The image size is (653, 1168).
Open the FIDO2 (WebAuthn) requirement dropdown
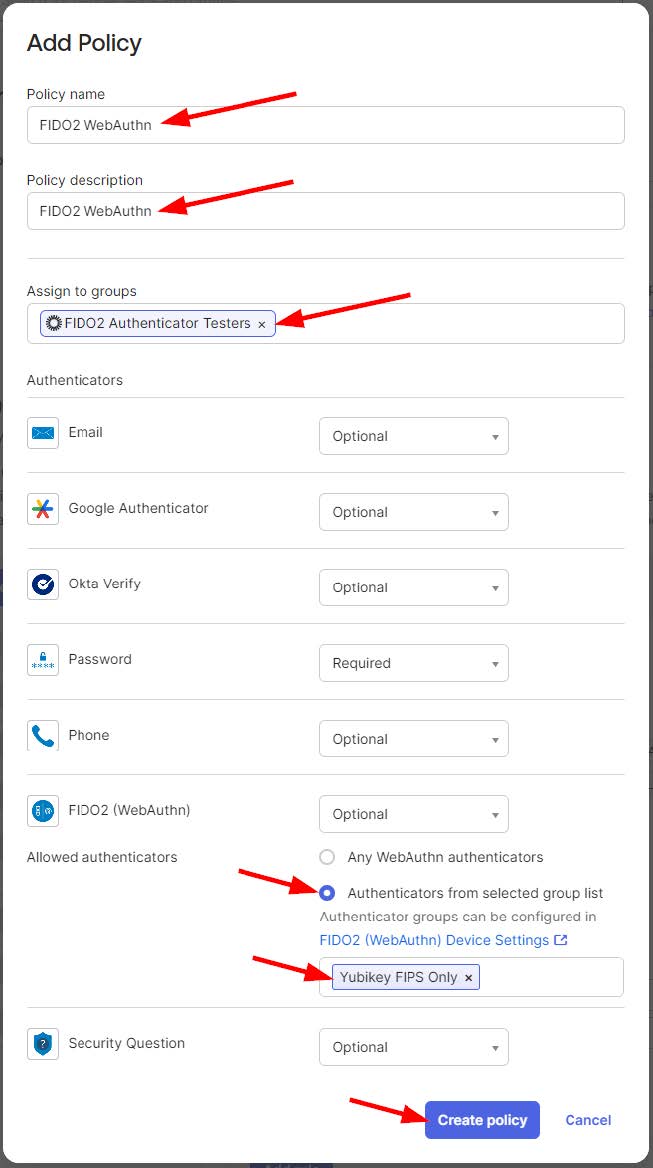pos(413,814)
